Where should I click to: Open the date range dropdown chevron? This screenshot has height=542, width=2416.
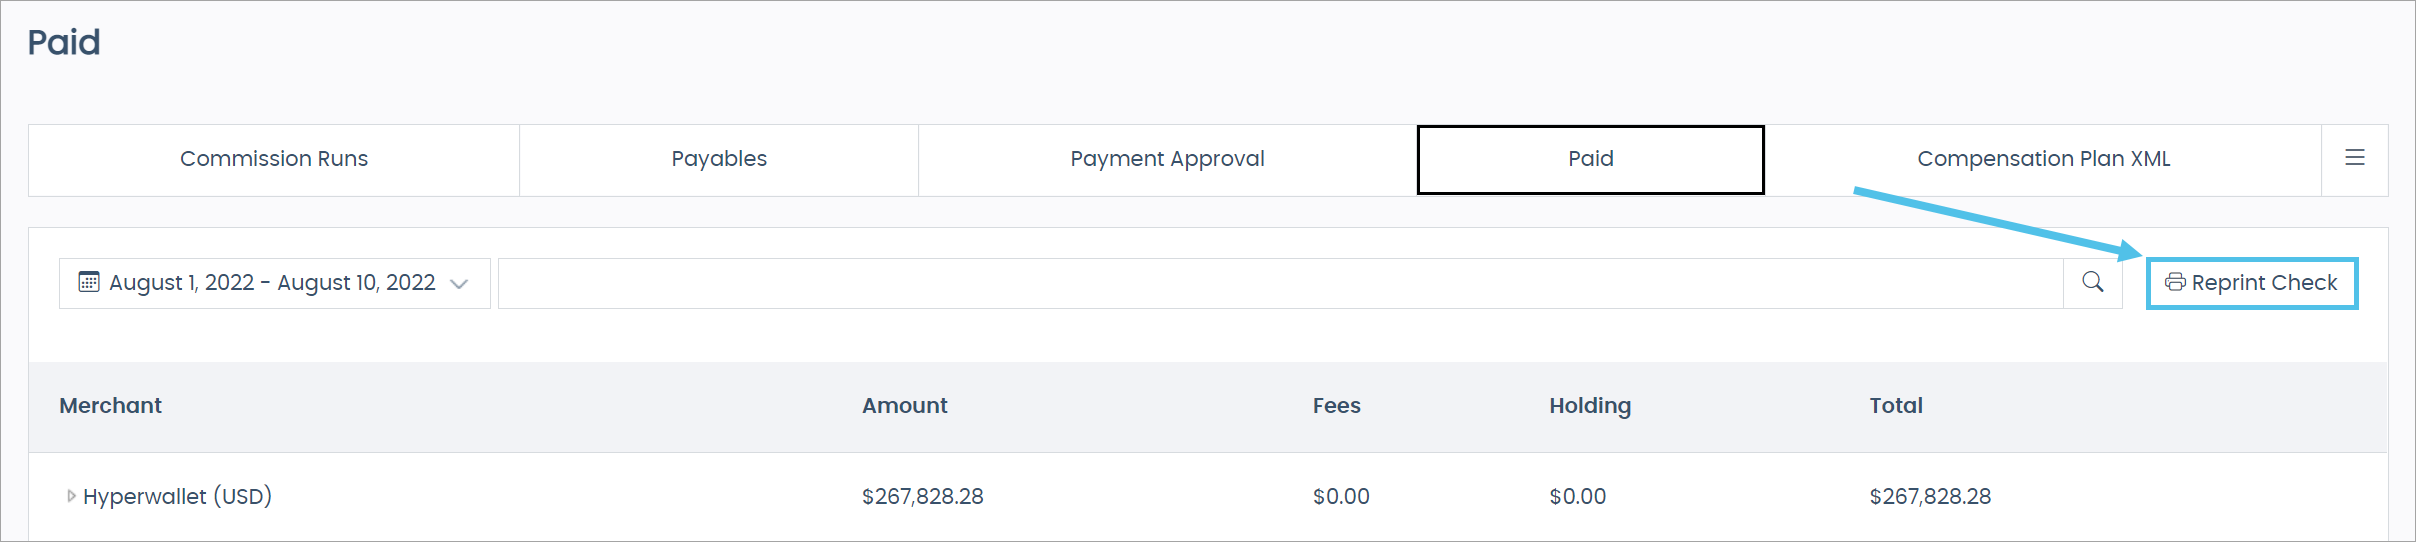click(x=460, y=284)
